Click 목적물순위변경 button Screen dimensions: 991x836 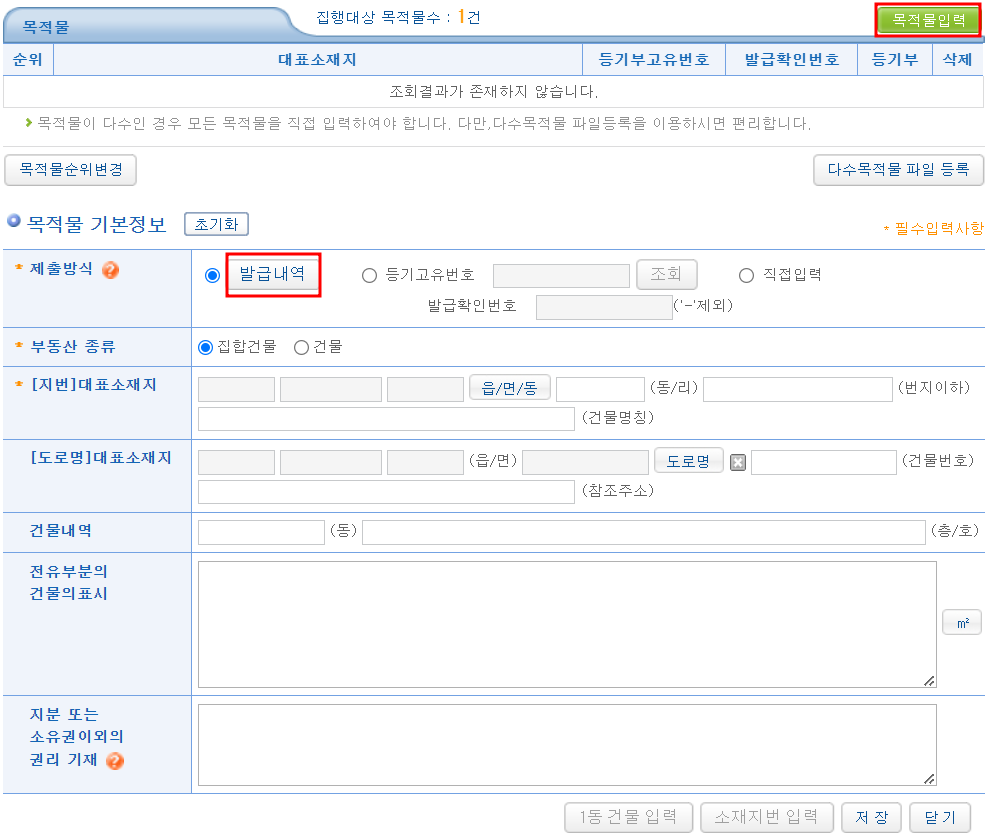[x=70, y=170]
